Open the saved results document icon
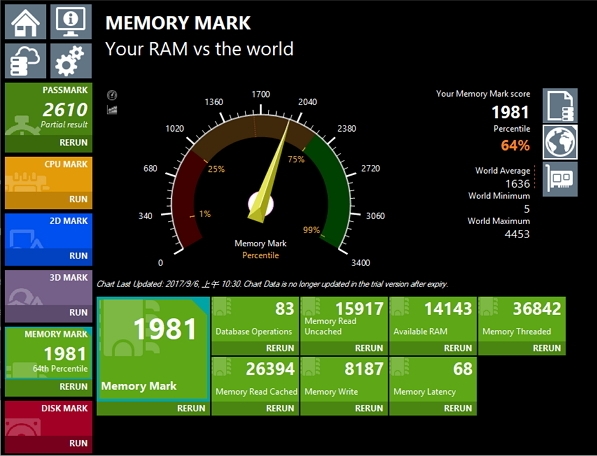 point(560,105)
